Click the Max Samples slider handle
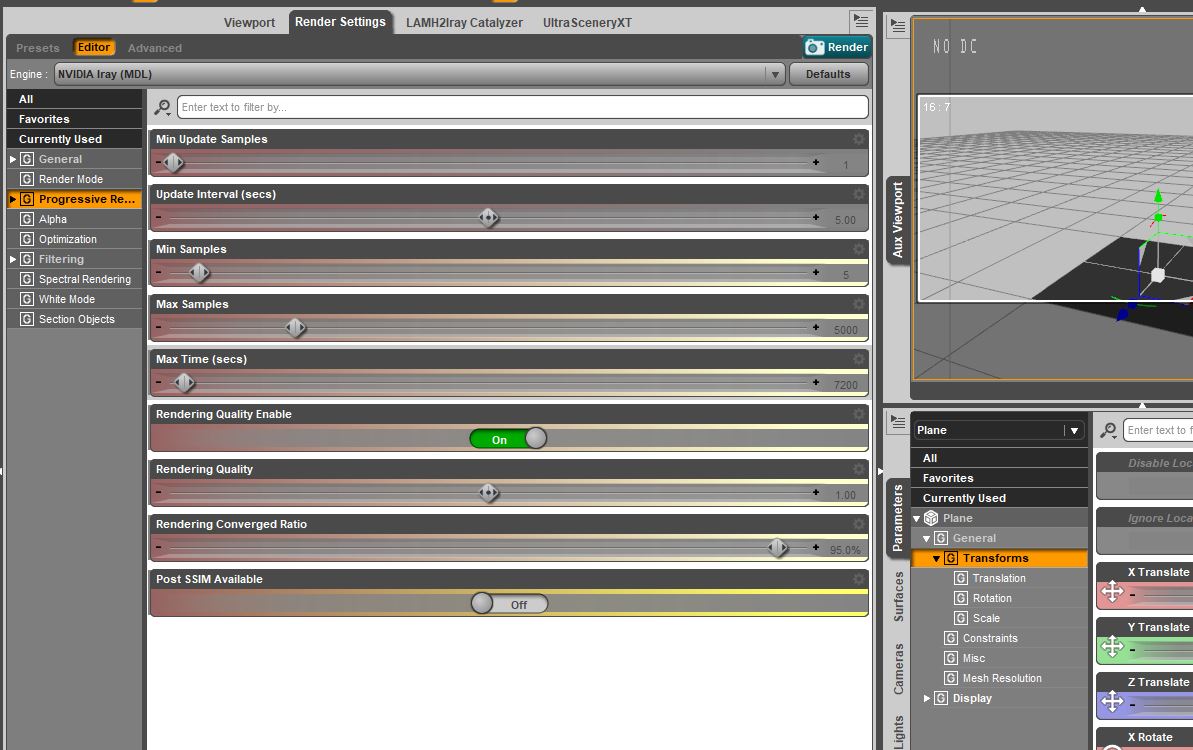This screenshot has width=1193, height=750. click(295, 328)
